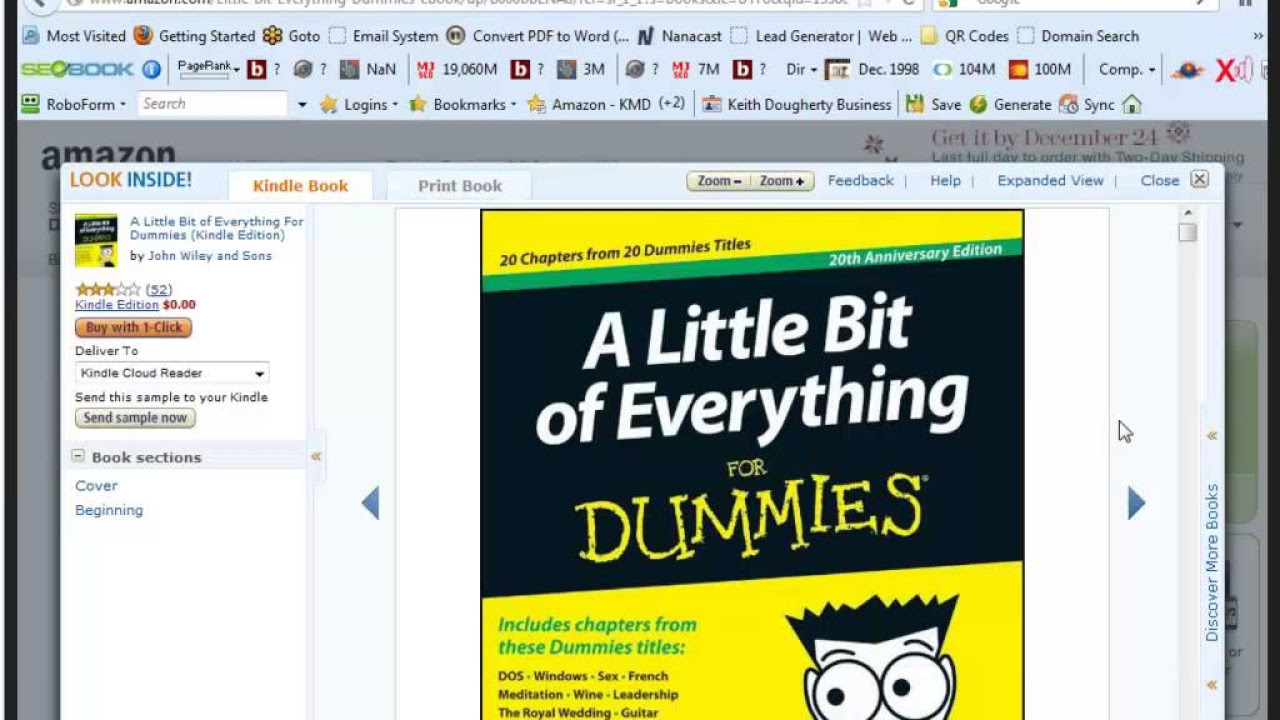Show the (+2) additional matching logins
Screen dimensions: 1280x720
(x=672, y=104)
